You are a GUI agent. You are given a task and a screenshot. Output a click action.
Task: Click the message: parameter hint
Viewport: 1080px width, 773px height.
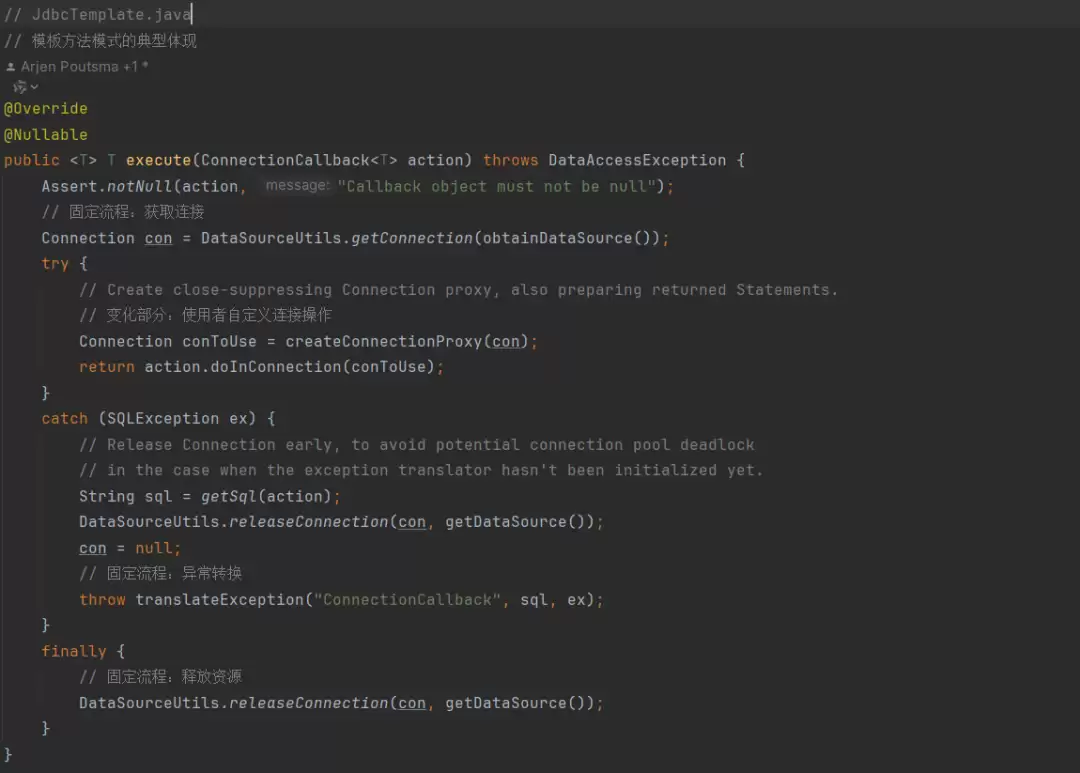pos(297,186)
